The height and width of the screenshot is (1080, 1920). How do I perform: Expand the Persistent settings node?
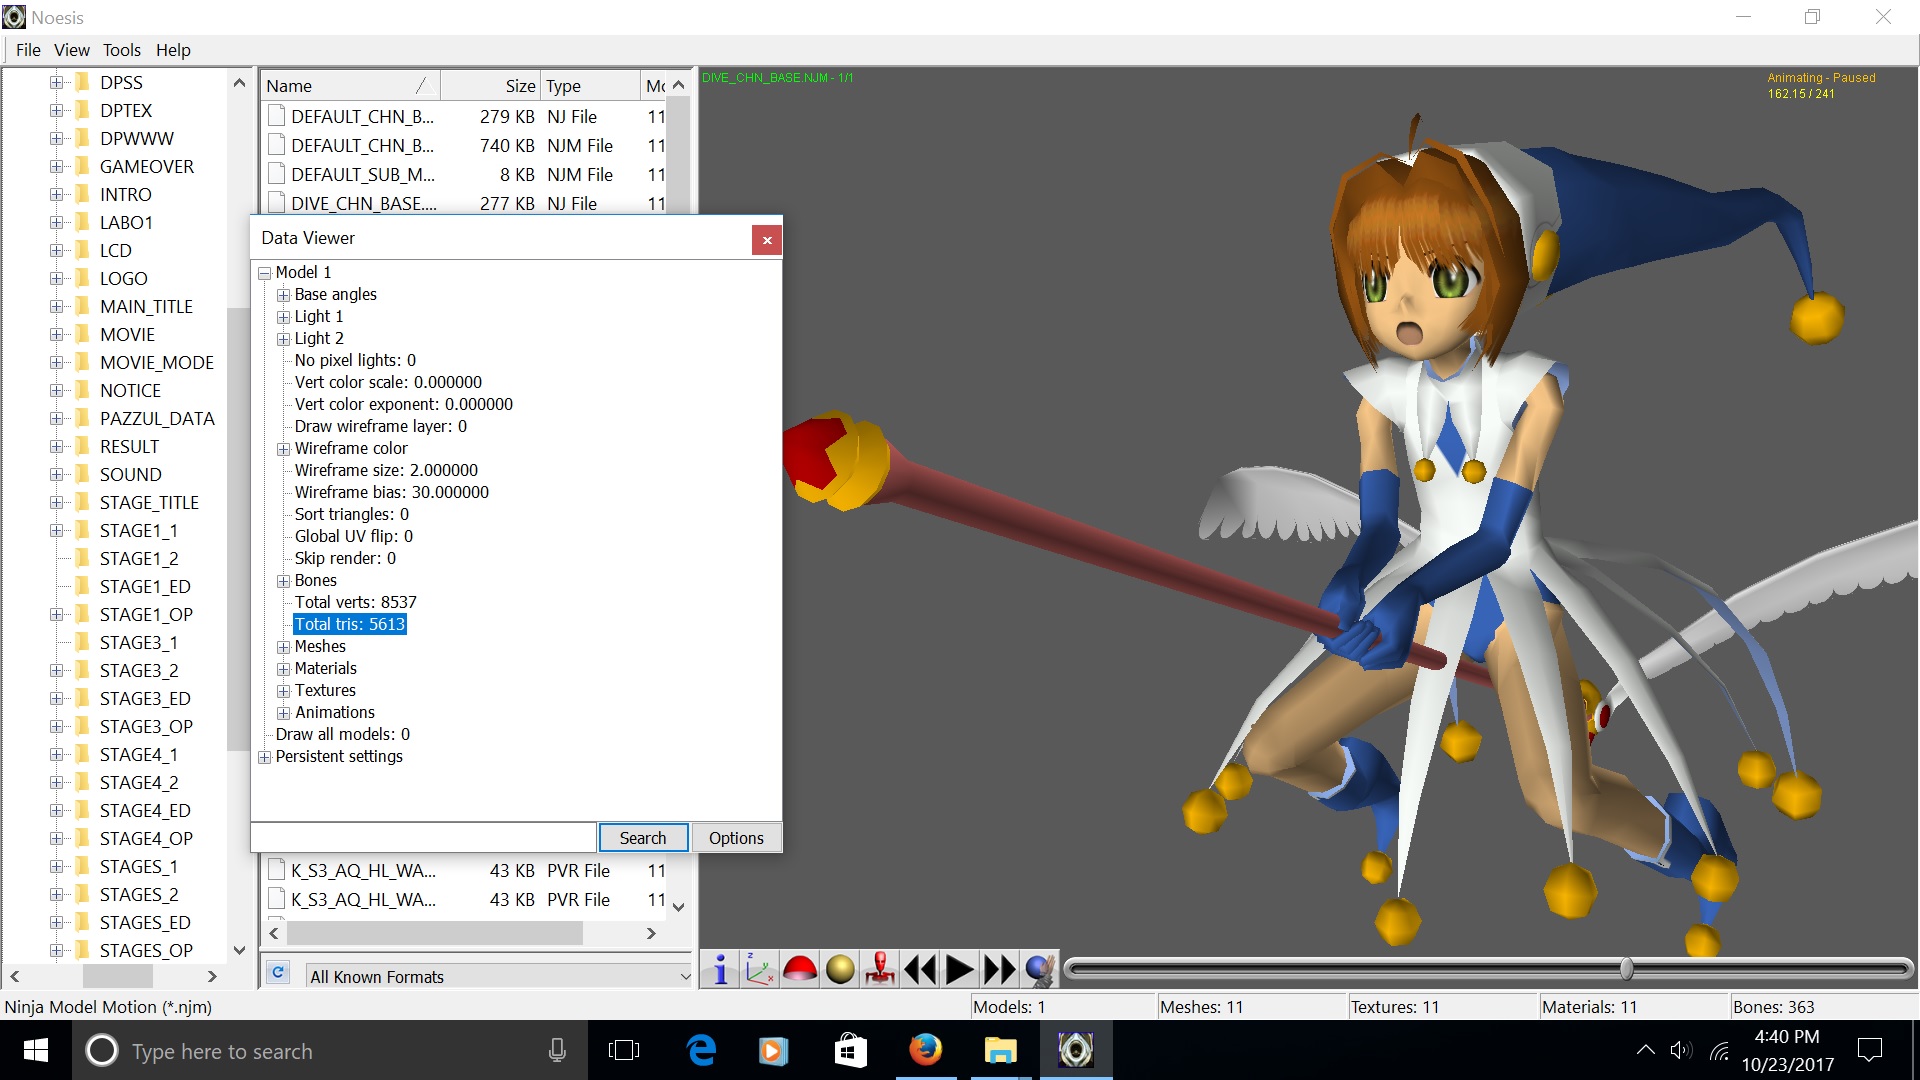265,757
